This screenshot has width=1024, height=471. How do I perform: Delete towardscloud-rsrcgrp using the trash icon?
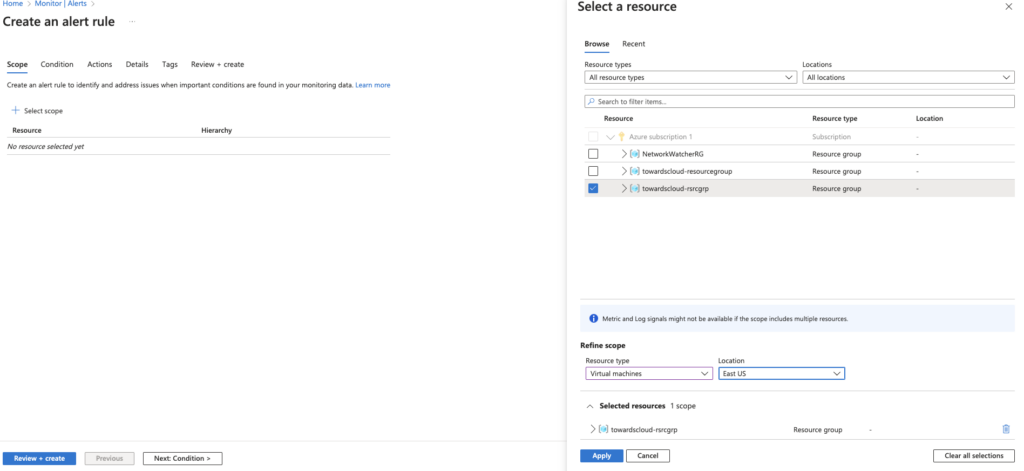pyautogui.click(x=1006, y=429)
